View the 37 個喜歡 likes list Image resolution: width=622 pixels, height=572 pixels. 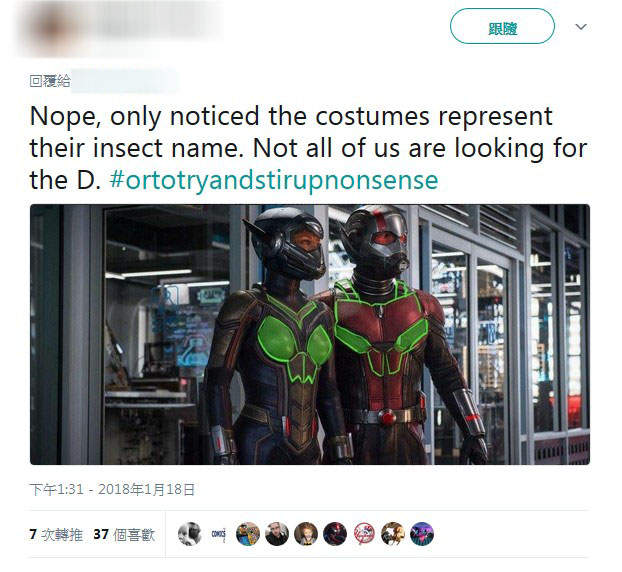[x=124, y=535]
